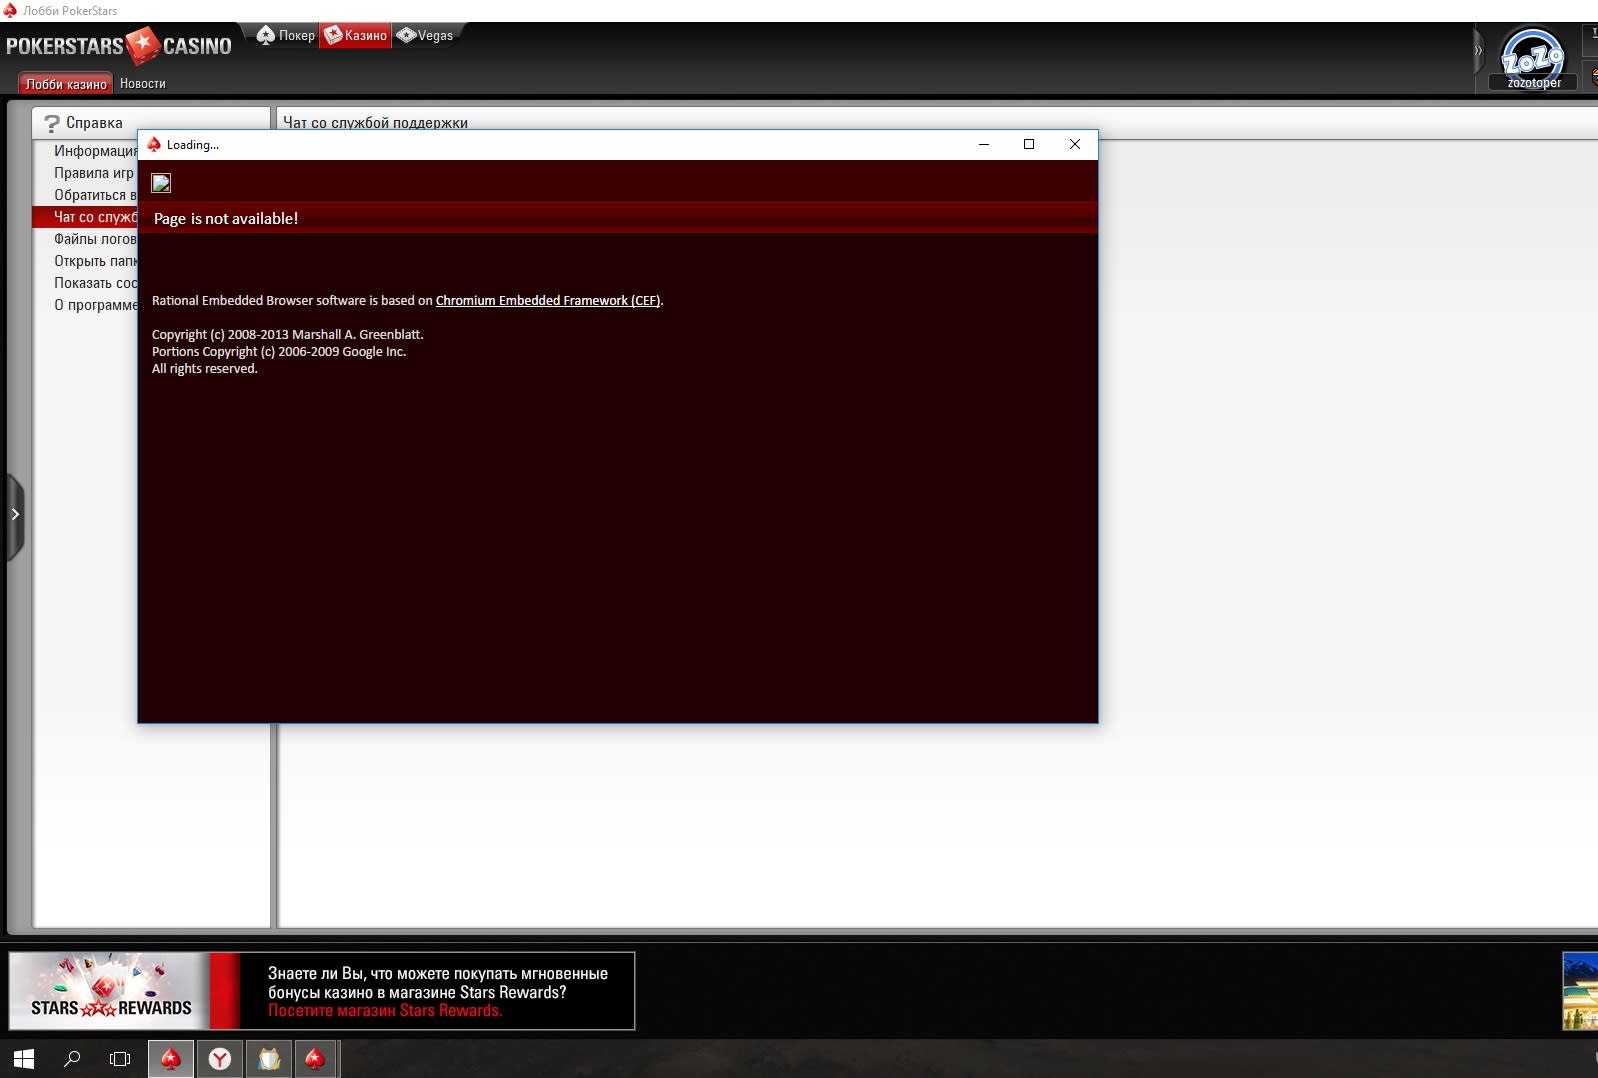This screenshot has height=1078, width=1598.
Task: Click Посетите магазин Stars Rewards link
Action: (x=385, y=1011)
